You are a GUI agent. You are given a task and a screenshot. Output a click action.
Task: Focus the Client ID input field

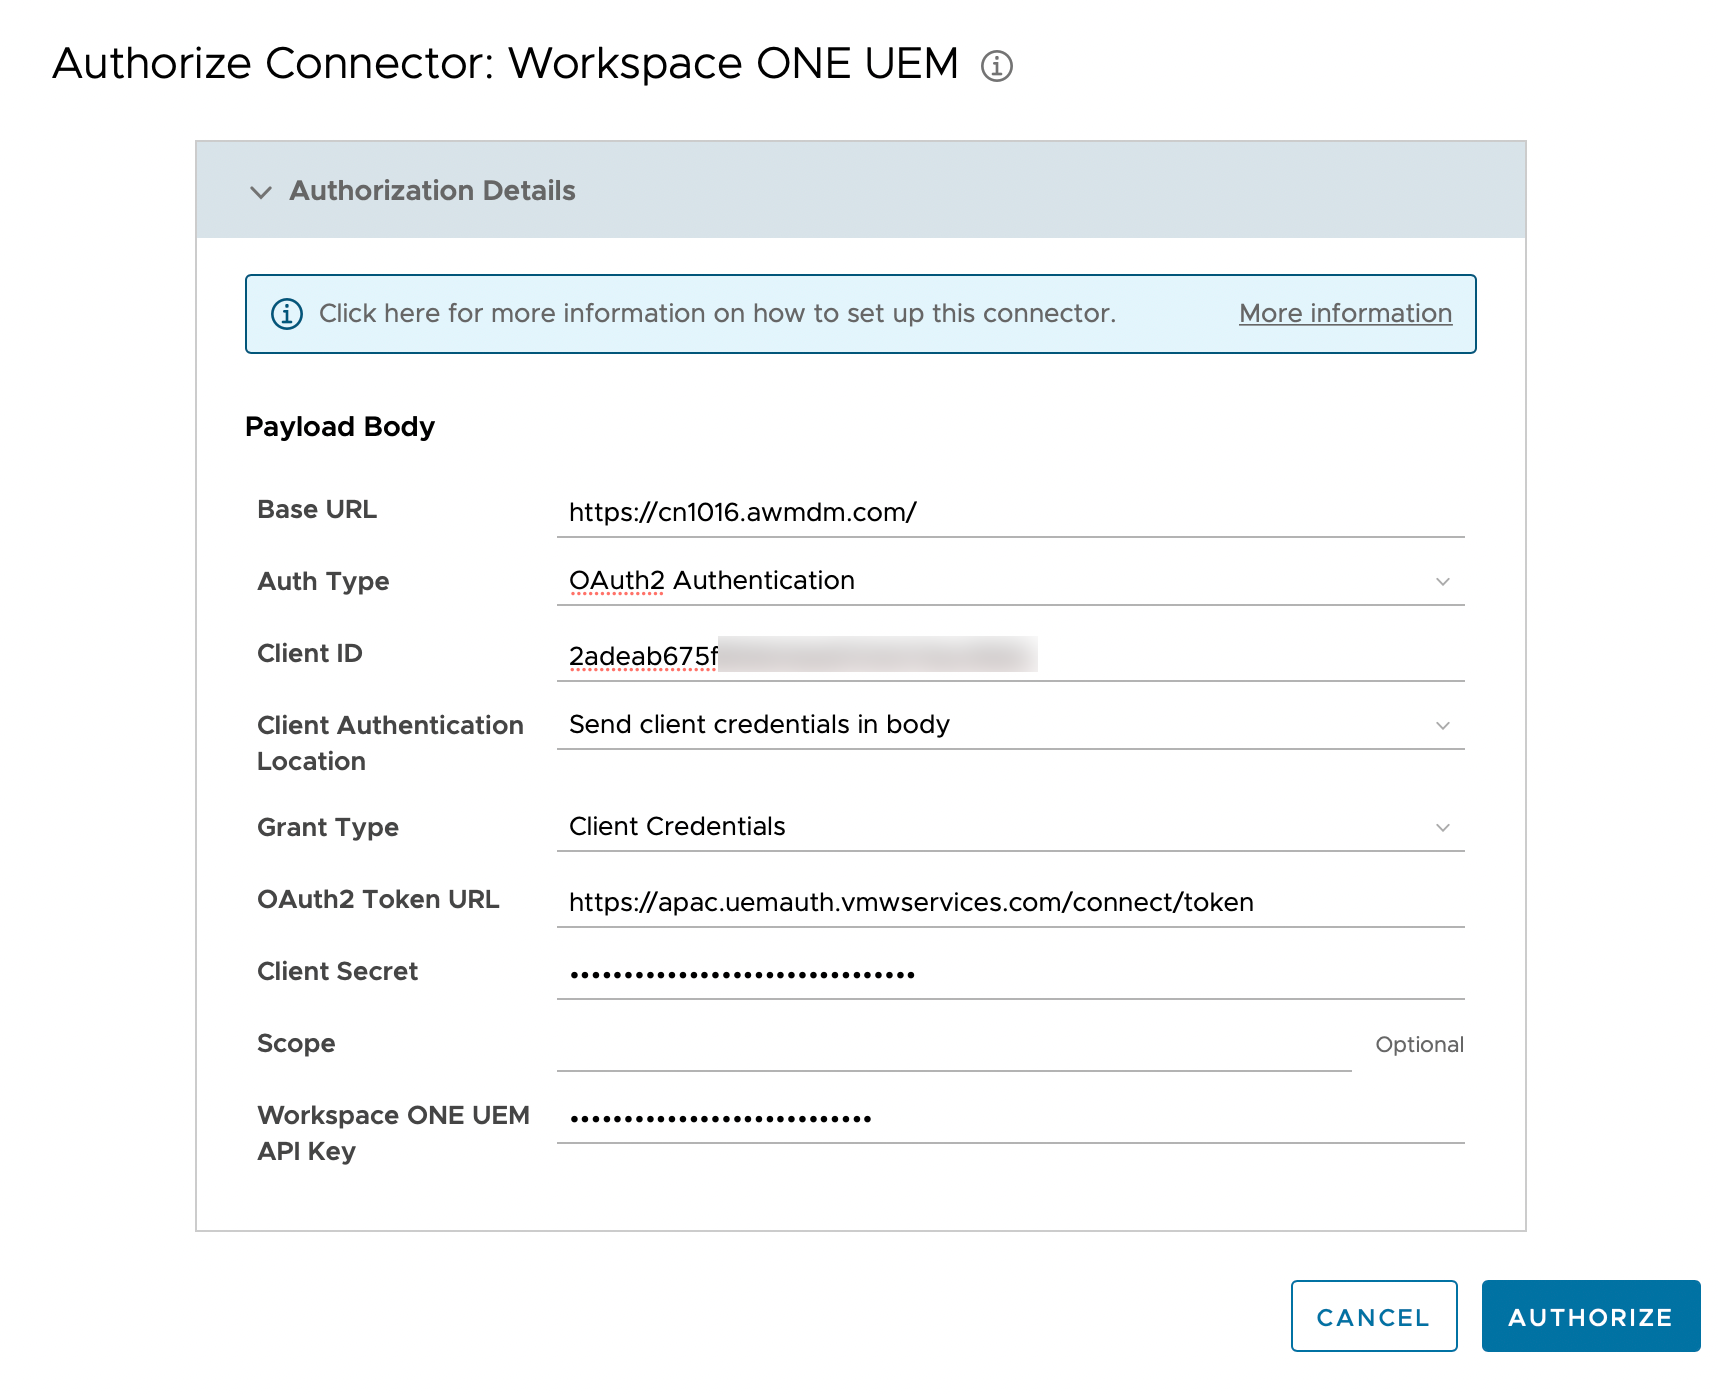[1010, 656]
